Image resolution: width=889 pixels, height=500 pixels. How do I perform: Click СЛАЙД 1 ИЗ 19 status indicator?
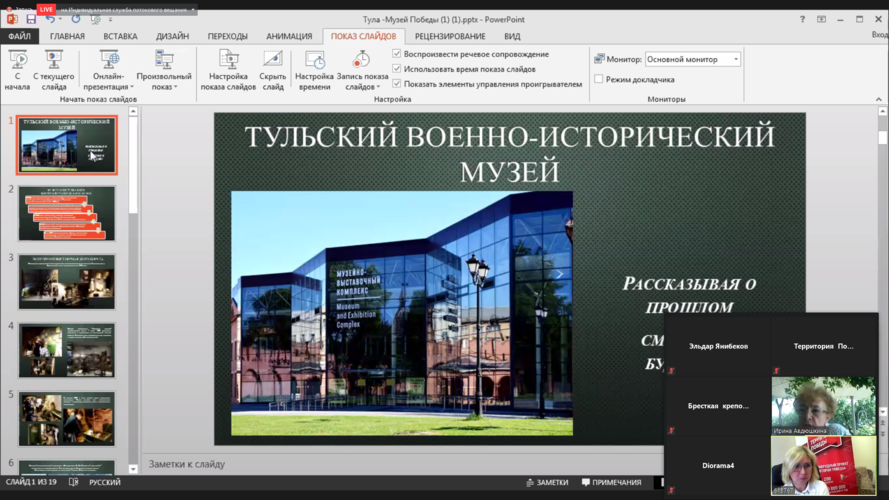tap(31, 482)
